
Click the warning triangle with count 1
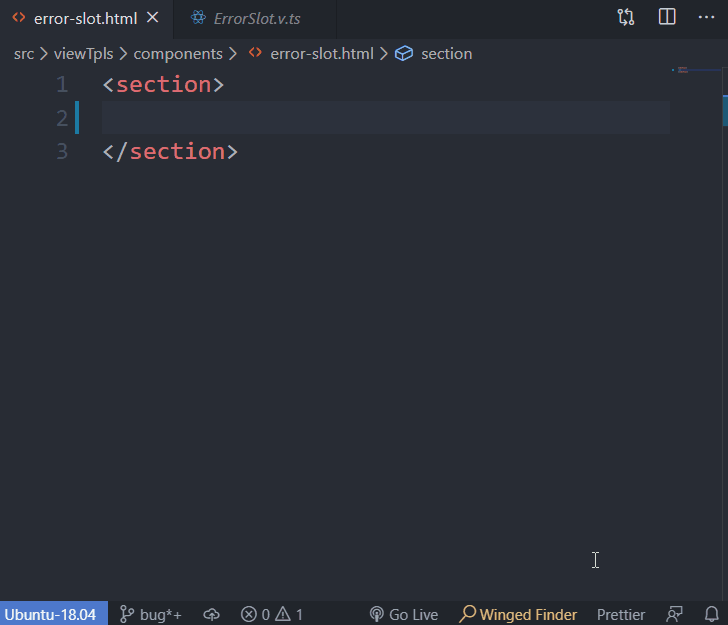[x=289, y=614]
